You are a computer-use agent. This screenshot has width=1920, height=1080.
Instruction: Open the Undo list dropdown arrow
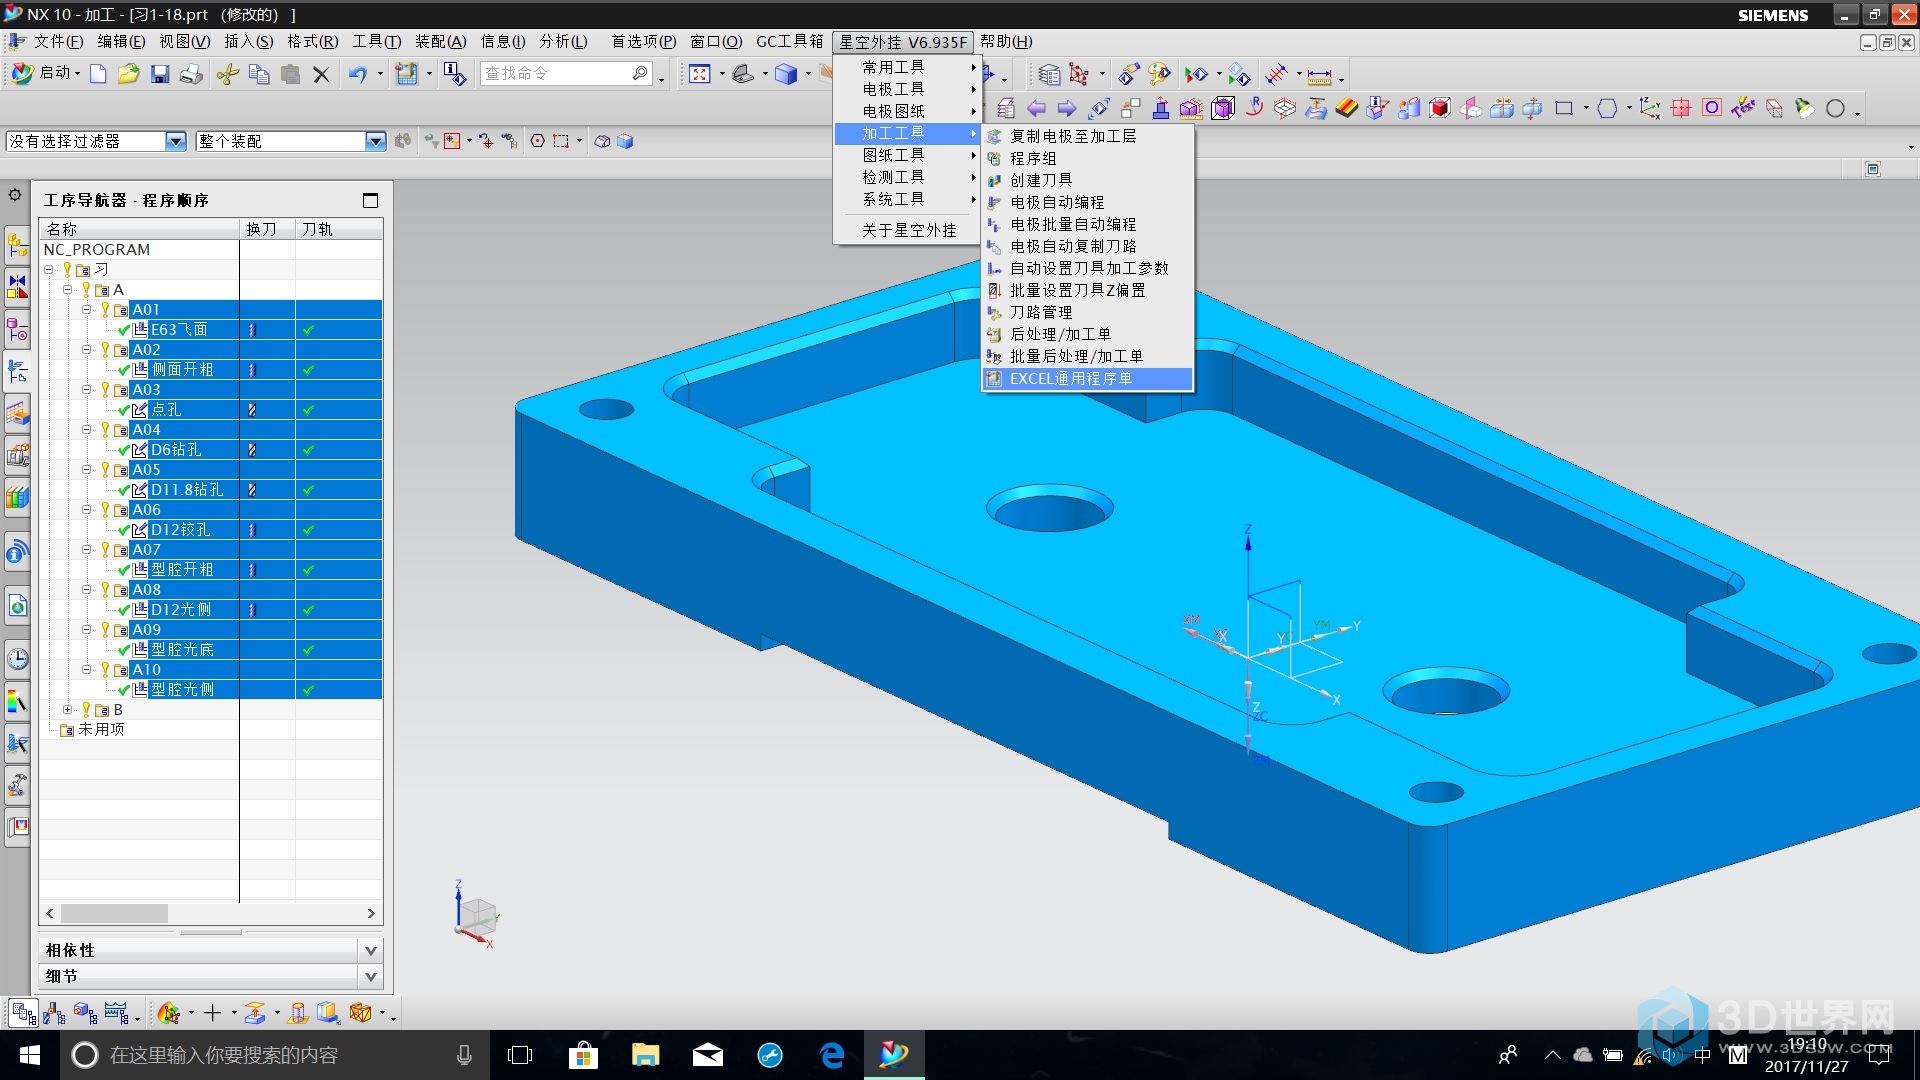(x=380, y=74)
